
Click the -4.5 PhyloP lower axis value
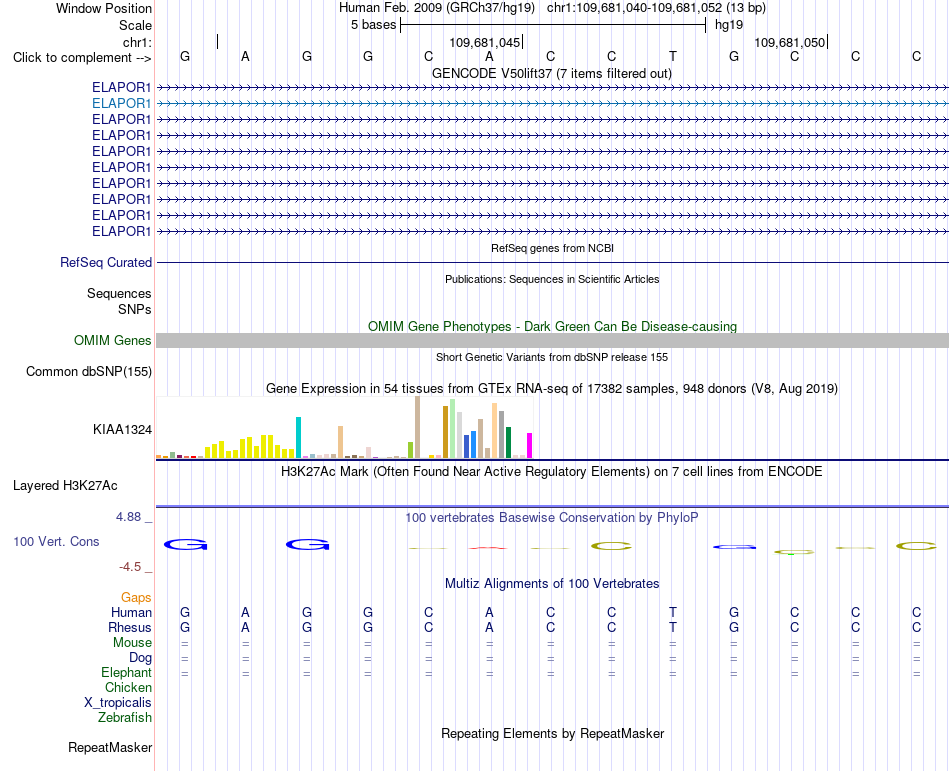click(x=130, y=567)
